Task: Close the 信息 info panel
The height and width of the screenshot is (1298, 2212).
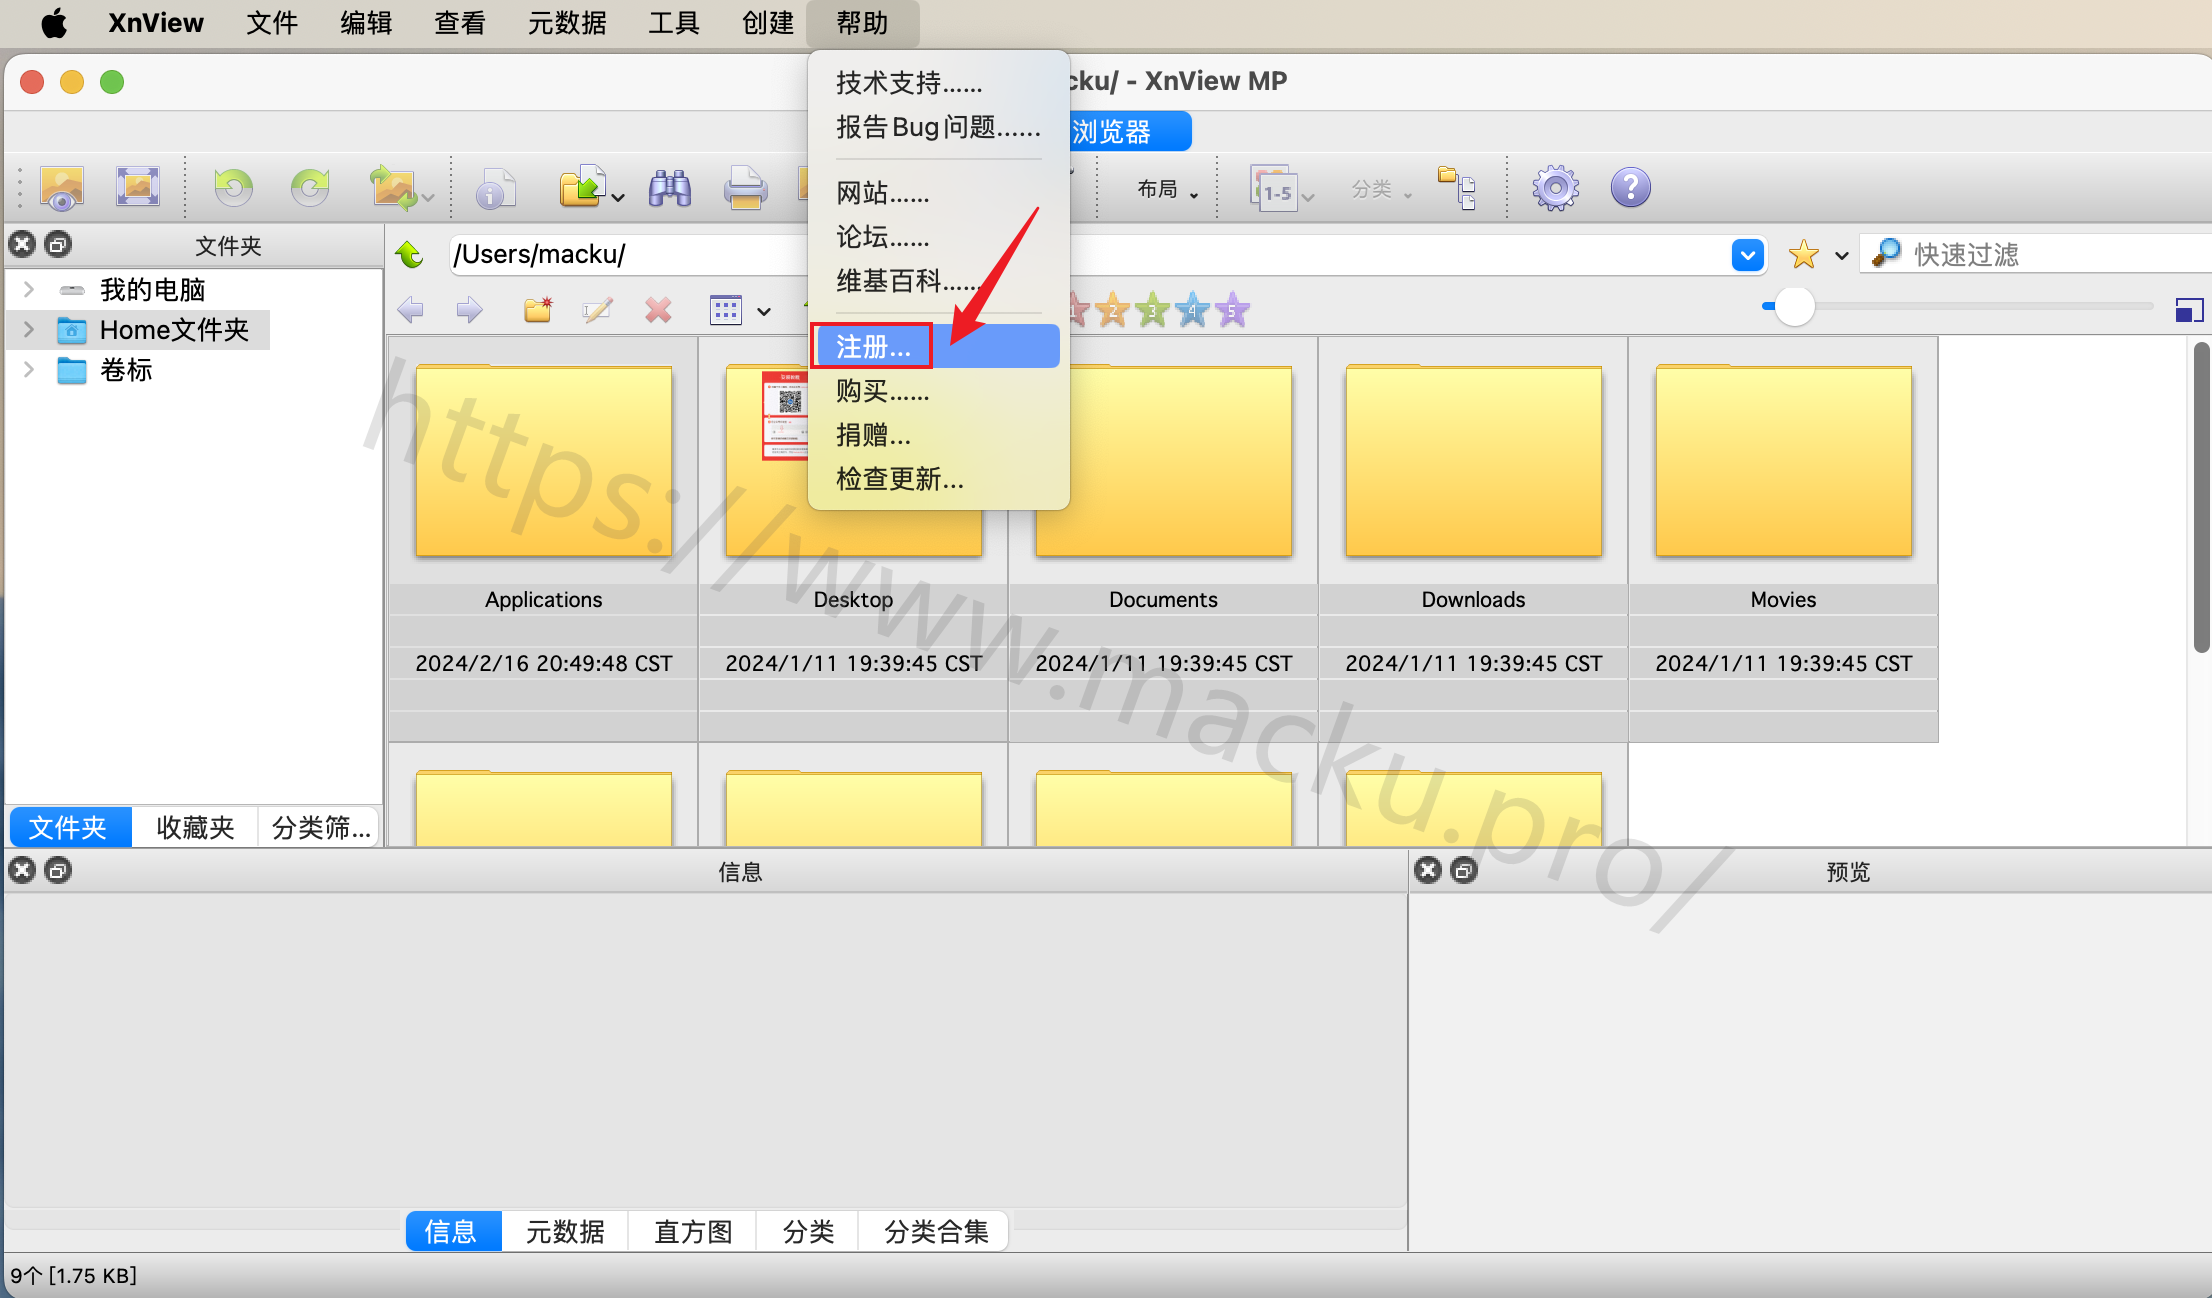Action: coord(22,870)
